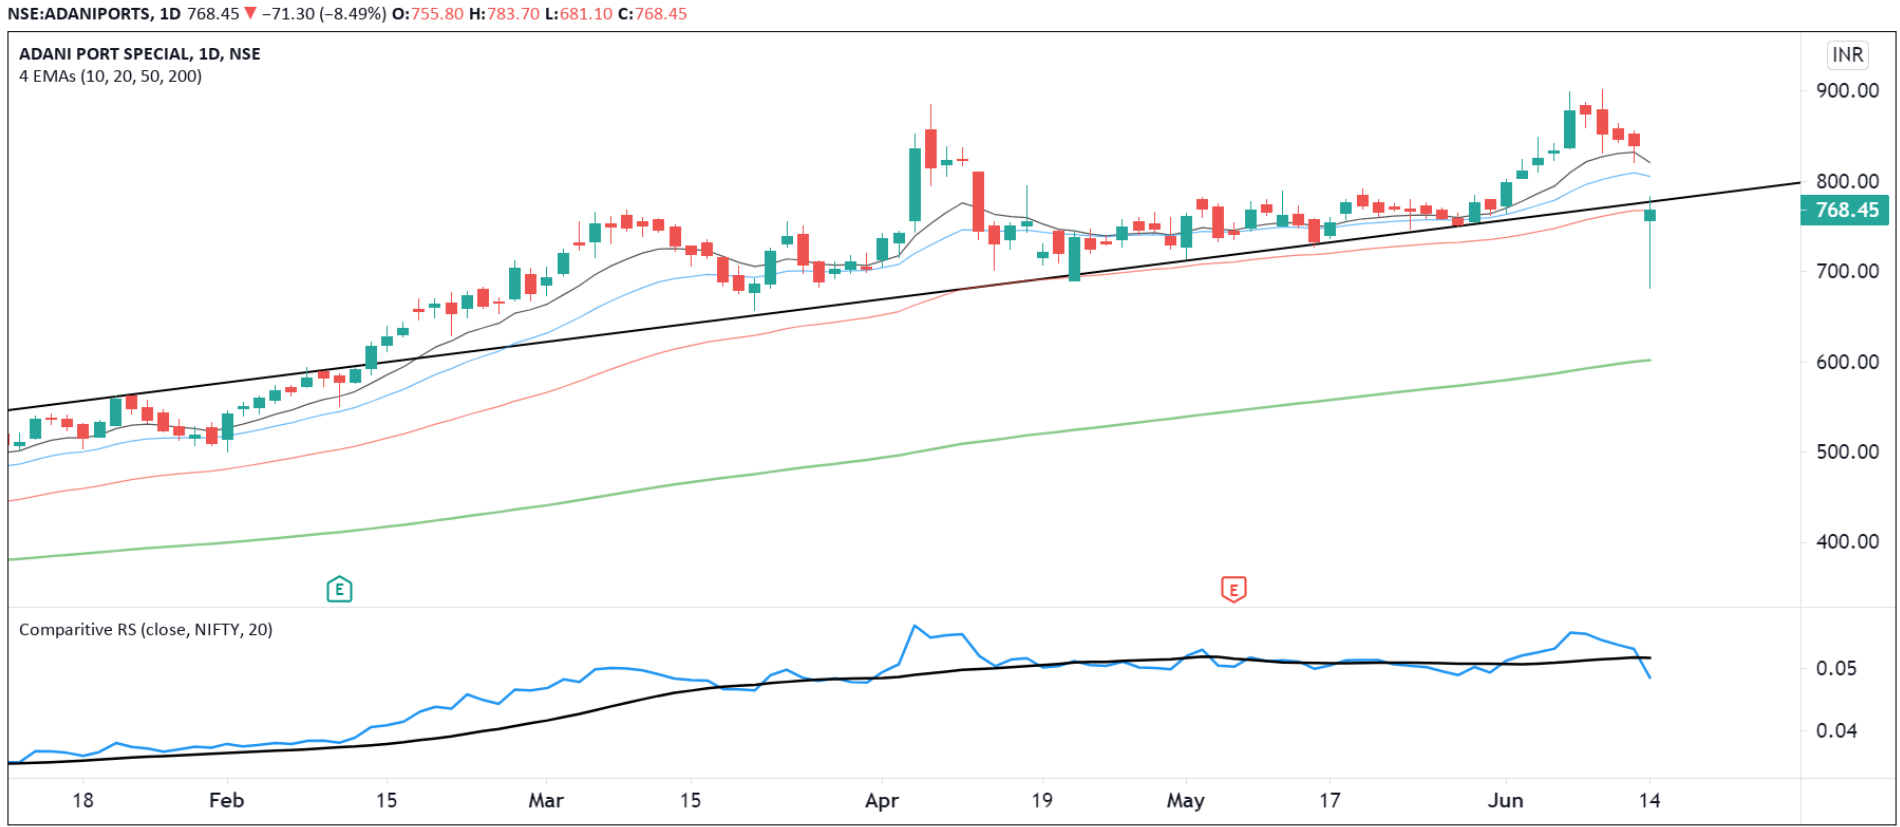Open the INR currency selector
Image resolution: width=1900 pixels, height=827 pixels.
[1846, 55]
